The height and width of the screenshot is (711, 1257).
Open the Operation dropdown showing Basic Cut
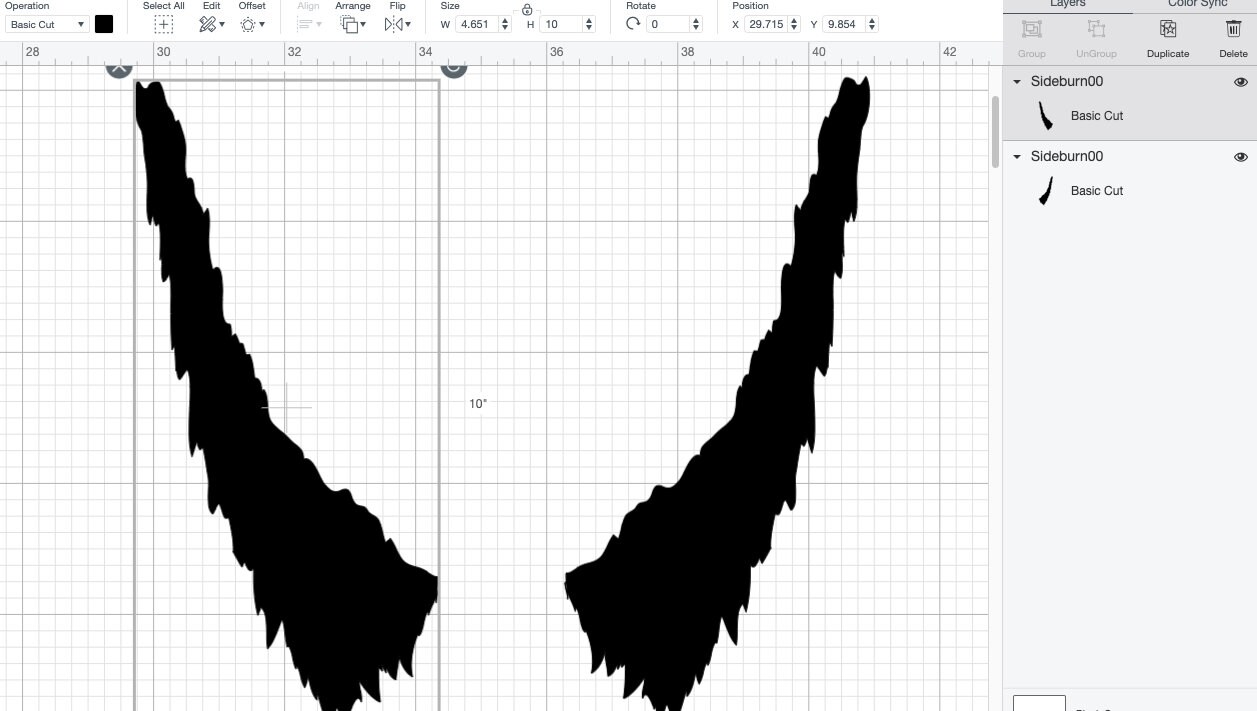(47, 24)
